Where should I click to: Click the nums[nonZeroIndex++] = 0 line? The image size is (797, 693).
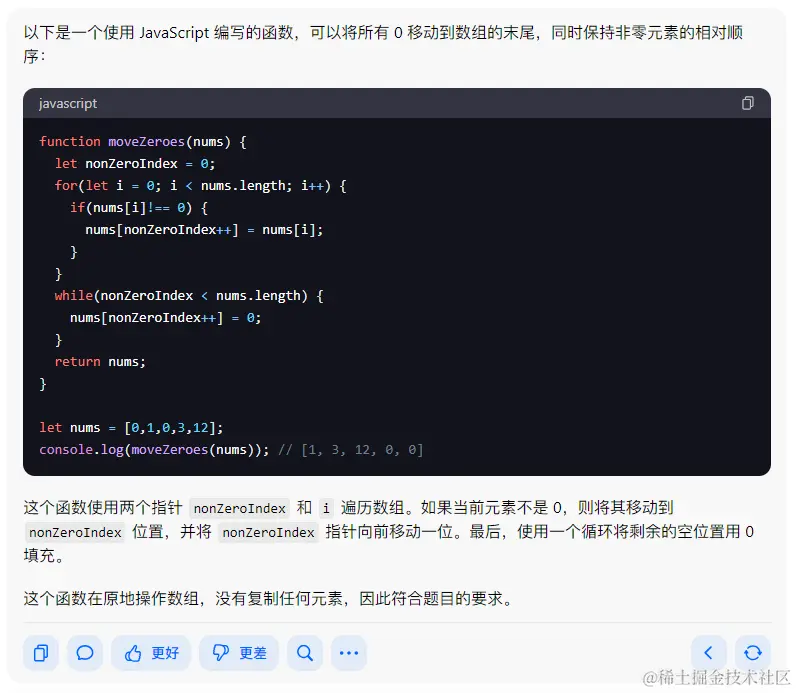point(165,318)
